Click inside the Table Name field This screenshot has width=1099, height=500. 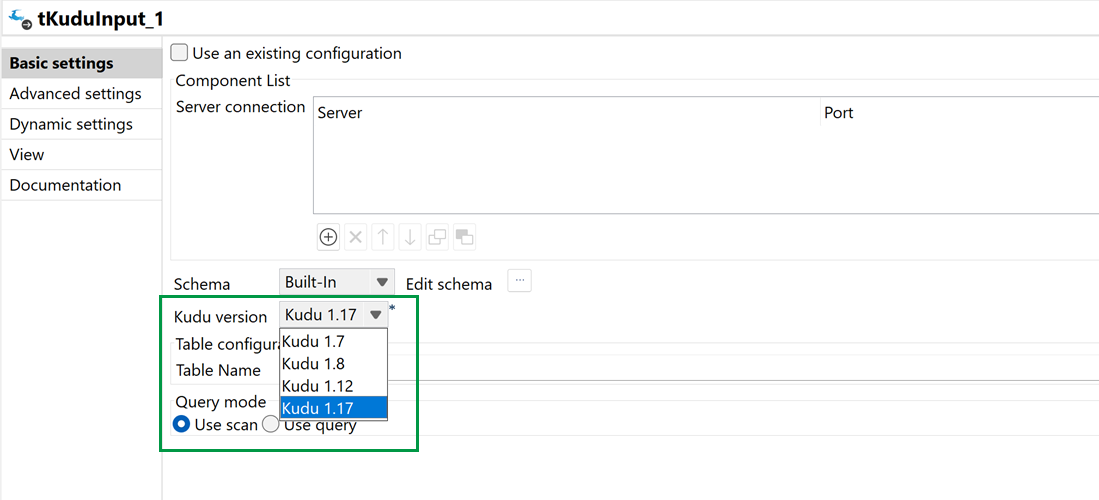[x=743, y=368]
